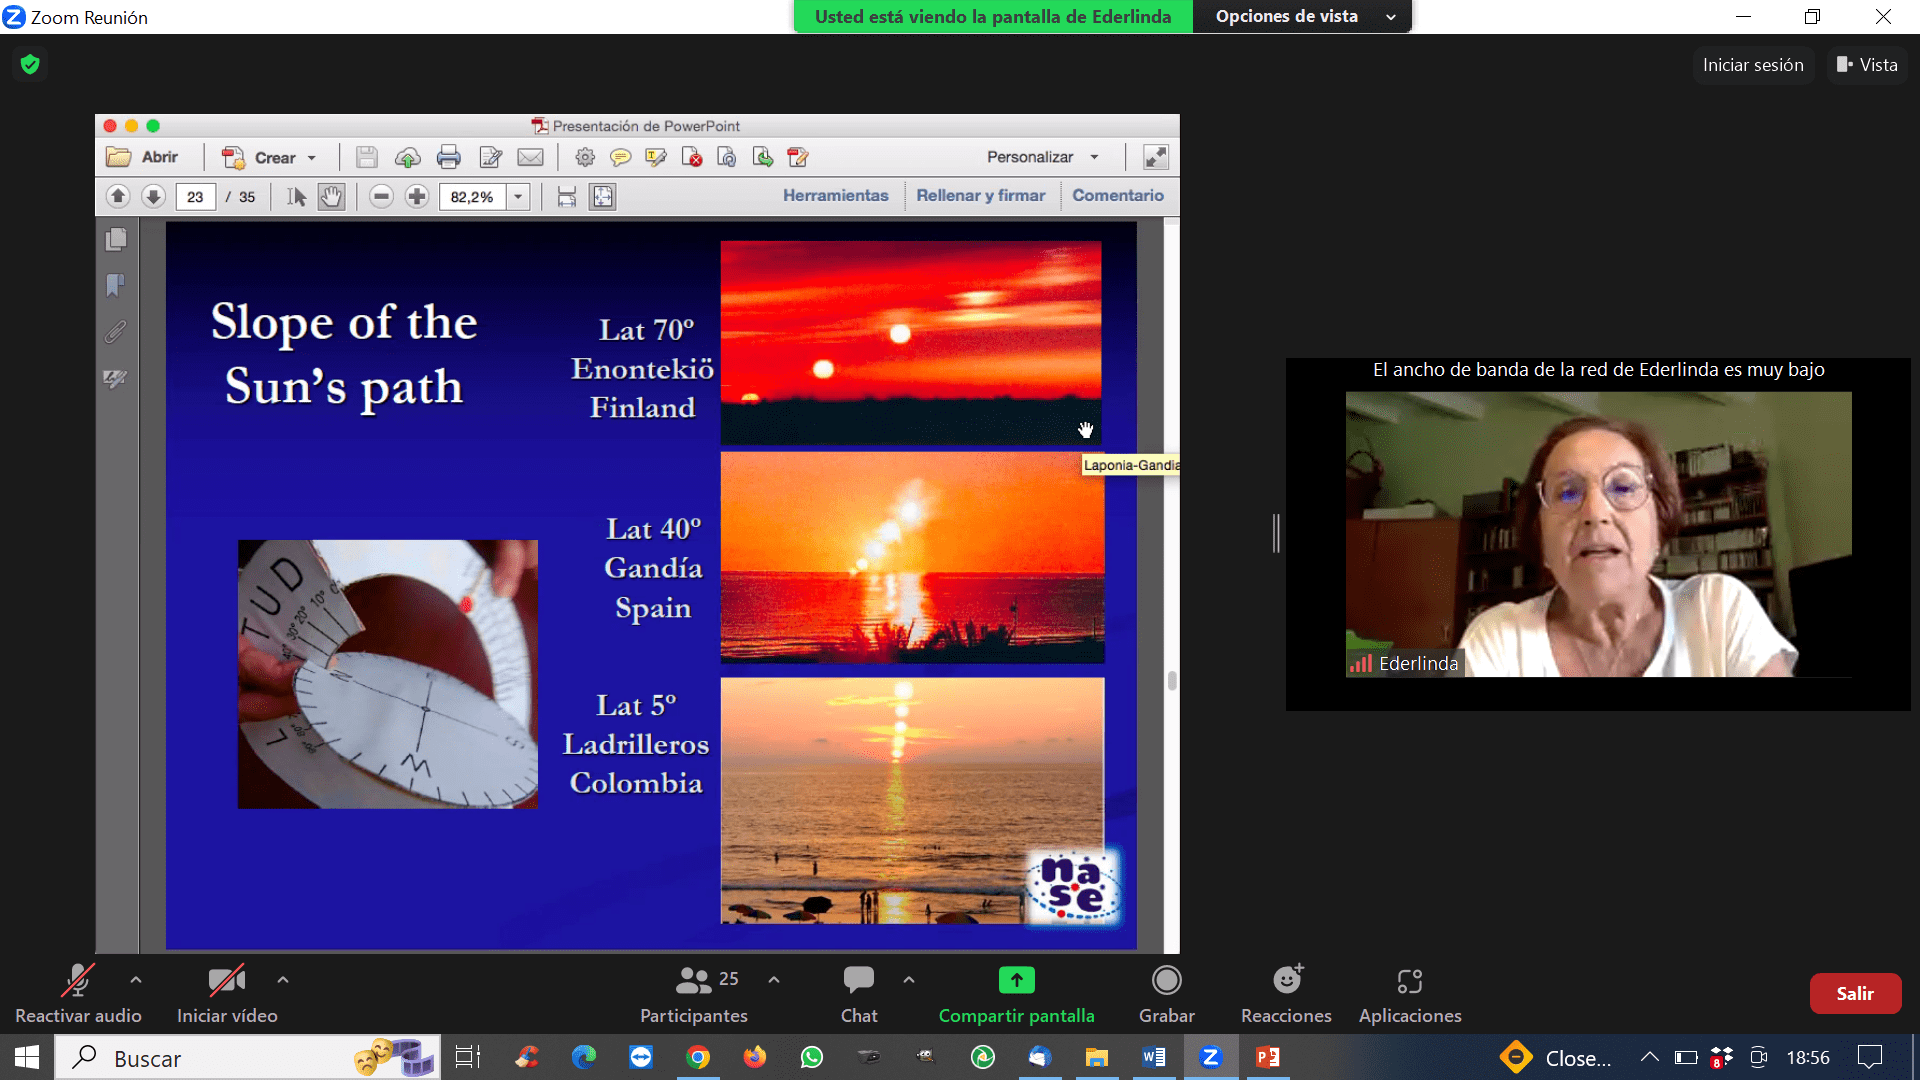Open the Zoom Chat panel
Image resolution: width=1920 pixels, height=1080 pixels.
859,994
